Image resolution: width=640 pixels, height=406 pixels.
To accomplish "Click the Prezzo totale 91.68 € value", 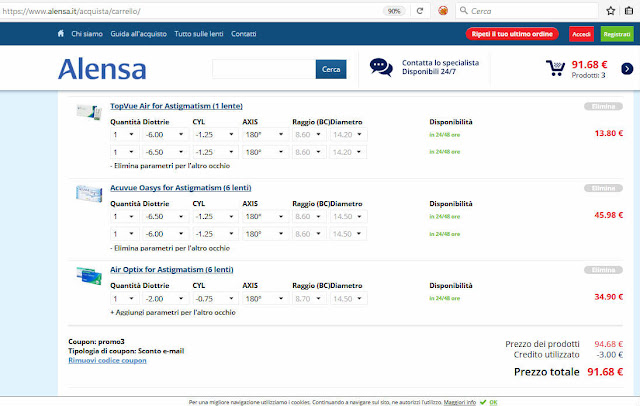I will [x=605, y=372].
